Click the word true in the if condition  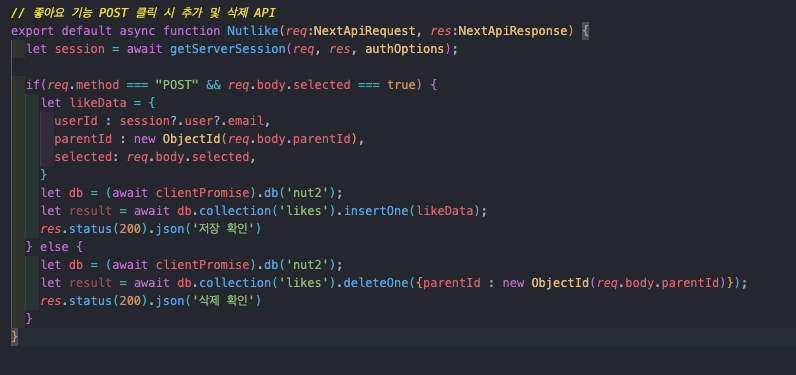click(401, 85)
